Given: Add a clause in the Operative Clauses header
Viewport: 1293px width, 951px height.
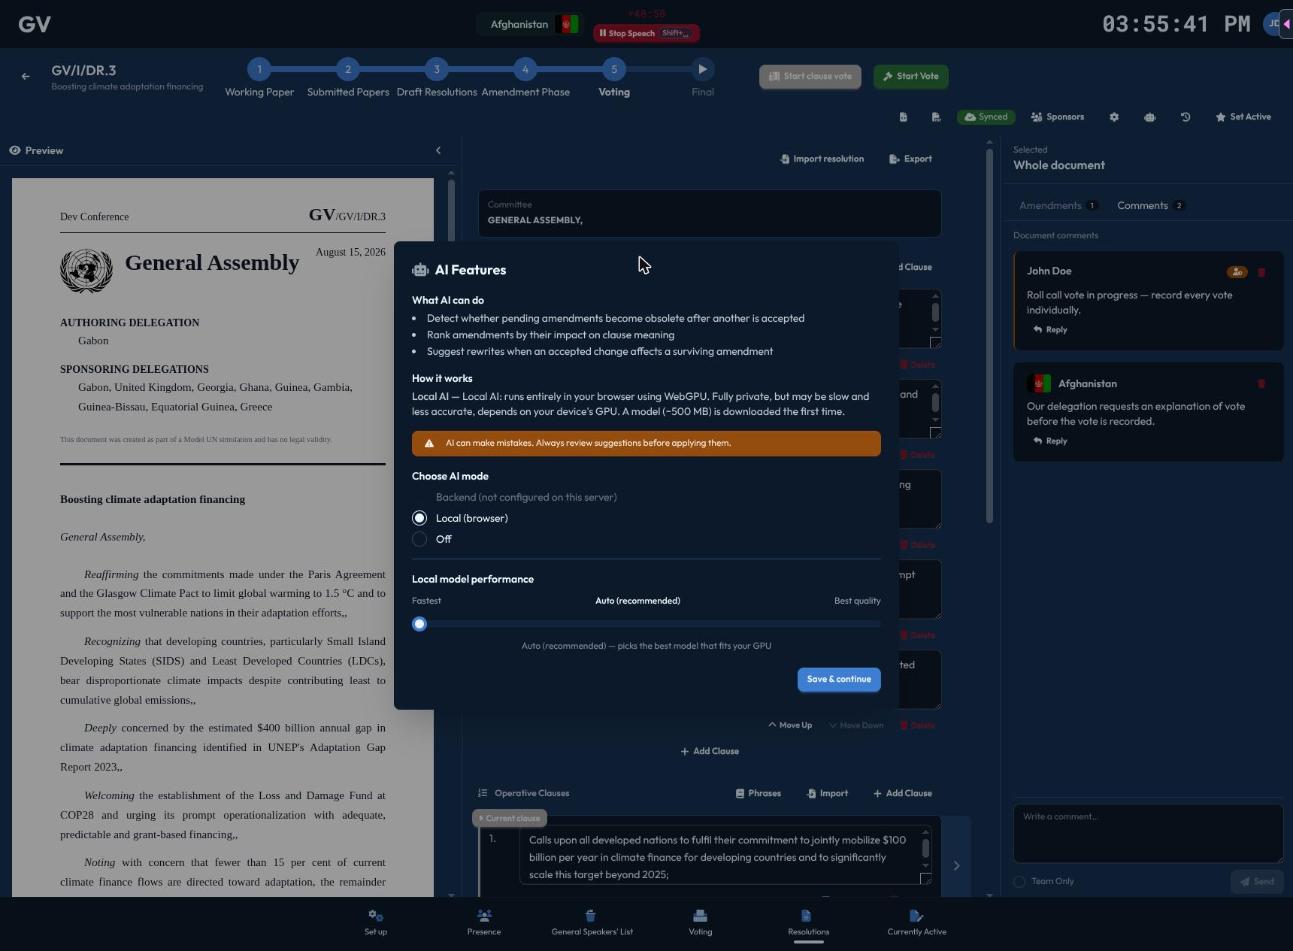Looking at the screenshot, I should pos(902,793).
